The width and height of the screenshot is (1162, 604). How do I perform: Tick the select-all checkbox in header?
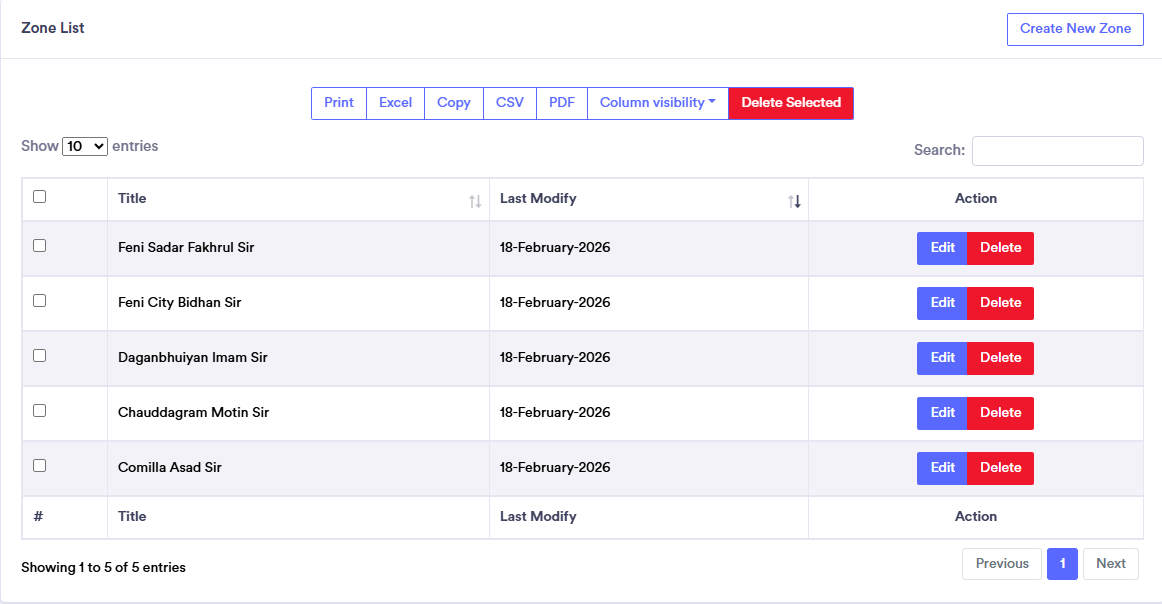pos(40,197)
